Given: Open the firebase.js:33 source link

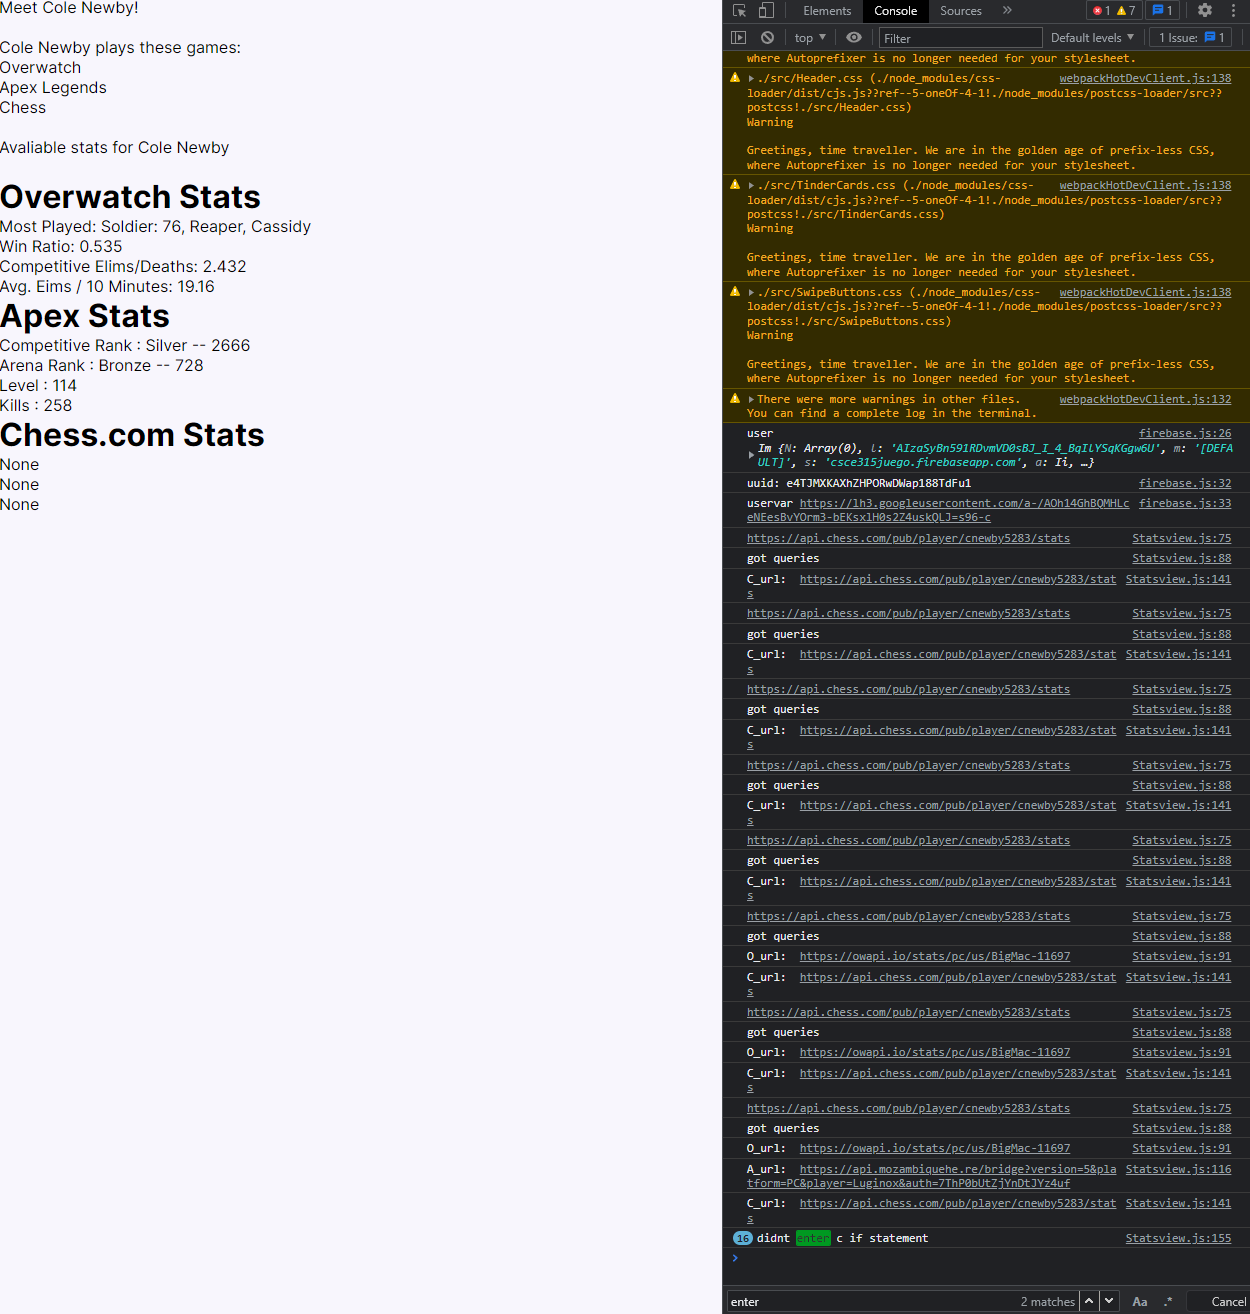Looking at the screenshot, I should (1185, 504).
